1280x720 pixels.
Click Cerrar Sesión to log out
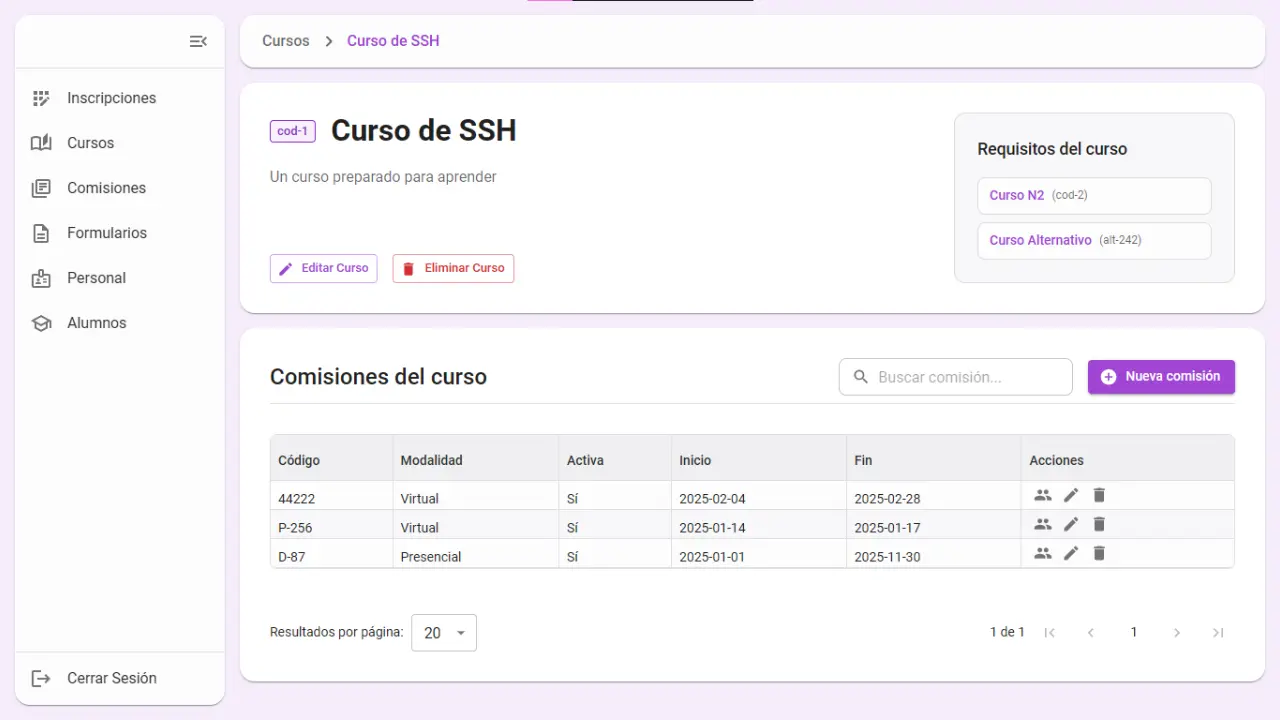[x=120, y=678]
